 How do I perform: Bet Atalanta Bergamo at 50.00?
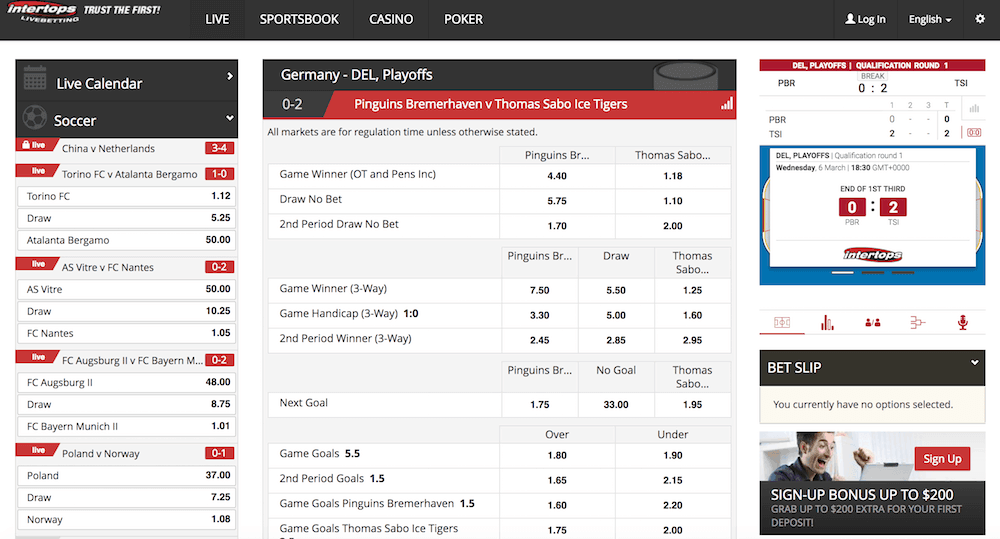pyautogui.click(x=126, y=240)
